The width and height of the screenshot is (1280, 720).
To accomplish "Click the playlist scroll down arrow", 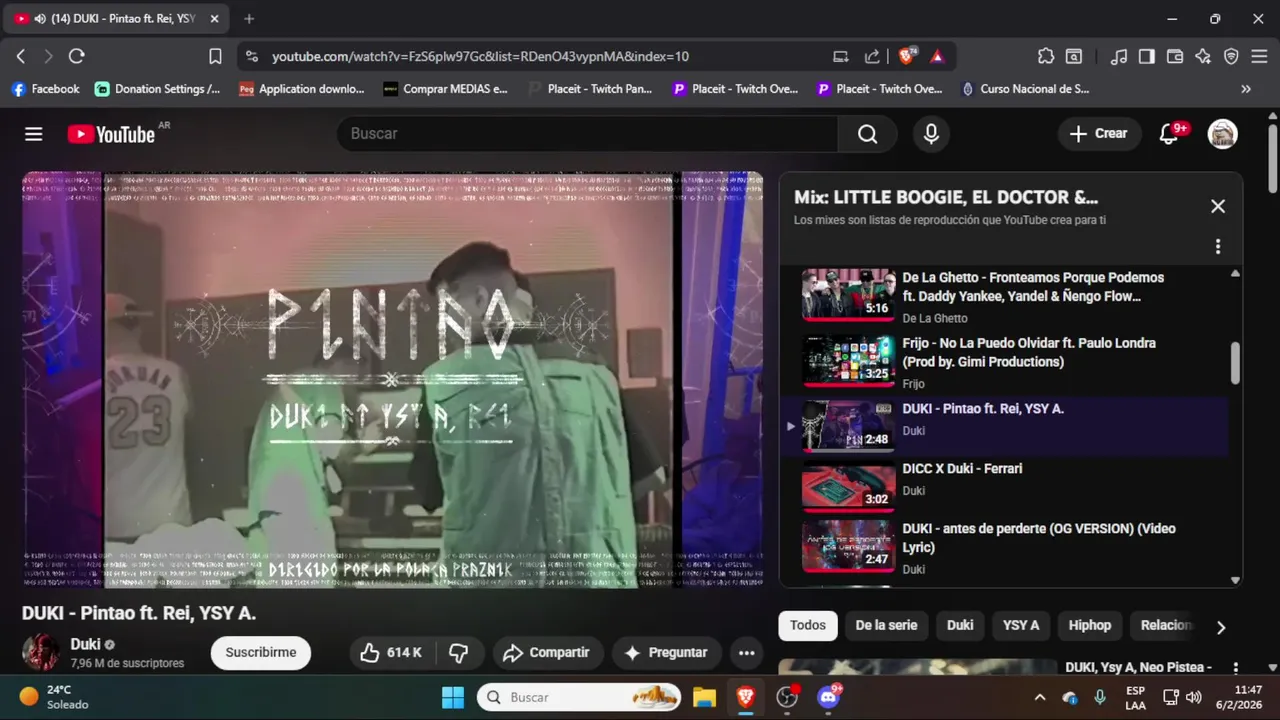I will (1235, 580).
